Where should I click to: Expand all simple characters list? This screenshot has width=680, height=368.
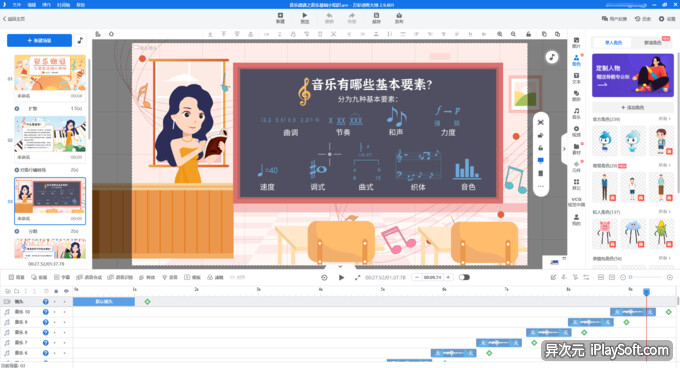665,166
